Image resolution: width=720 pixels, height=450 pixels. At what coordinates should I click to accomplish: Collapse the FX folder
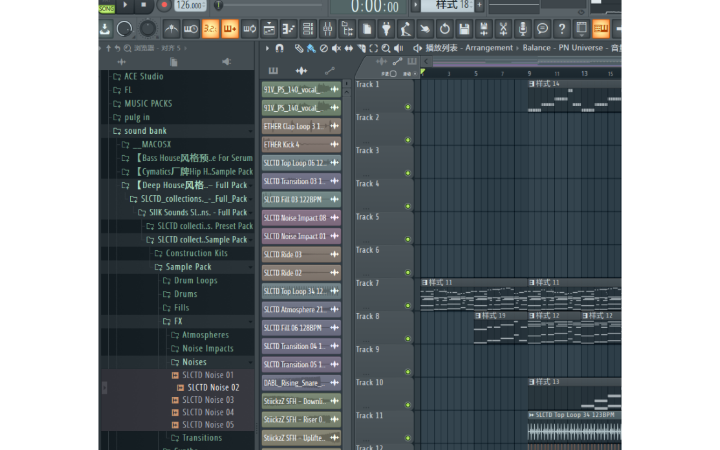(167, 321)
